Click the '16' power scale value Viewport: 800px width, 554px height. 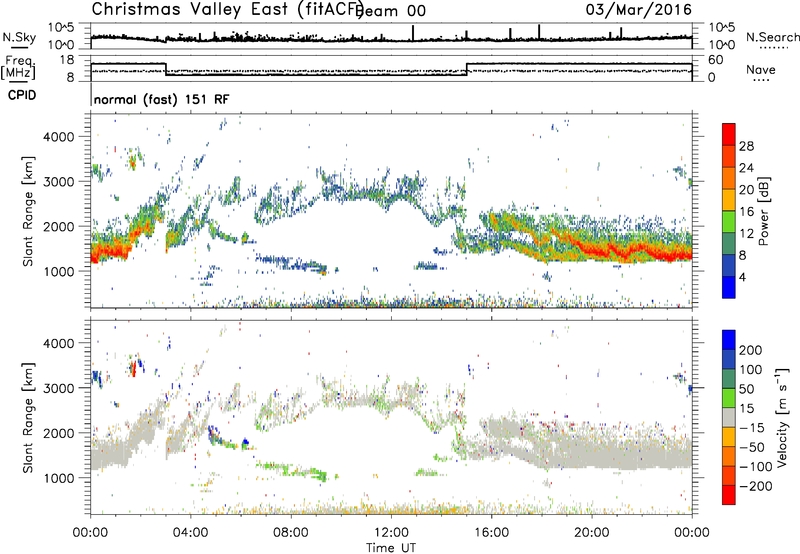pos(746,212)
